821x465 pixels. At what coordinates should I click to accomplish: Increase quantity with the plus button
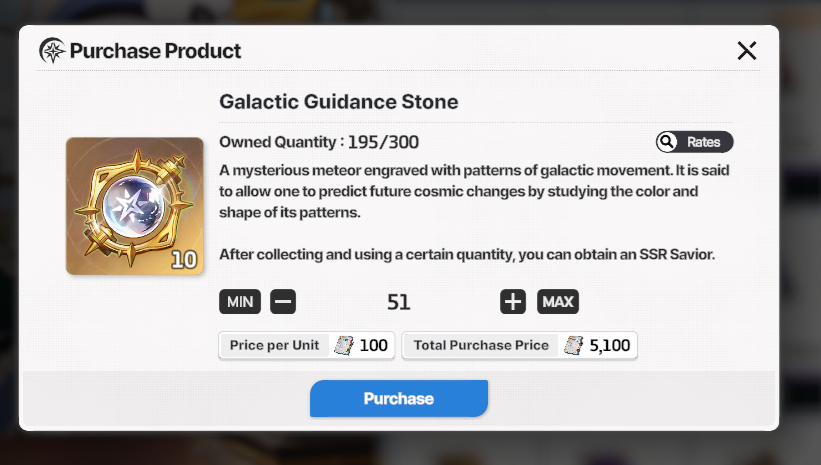[513, 302]
